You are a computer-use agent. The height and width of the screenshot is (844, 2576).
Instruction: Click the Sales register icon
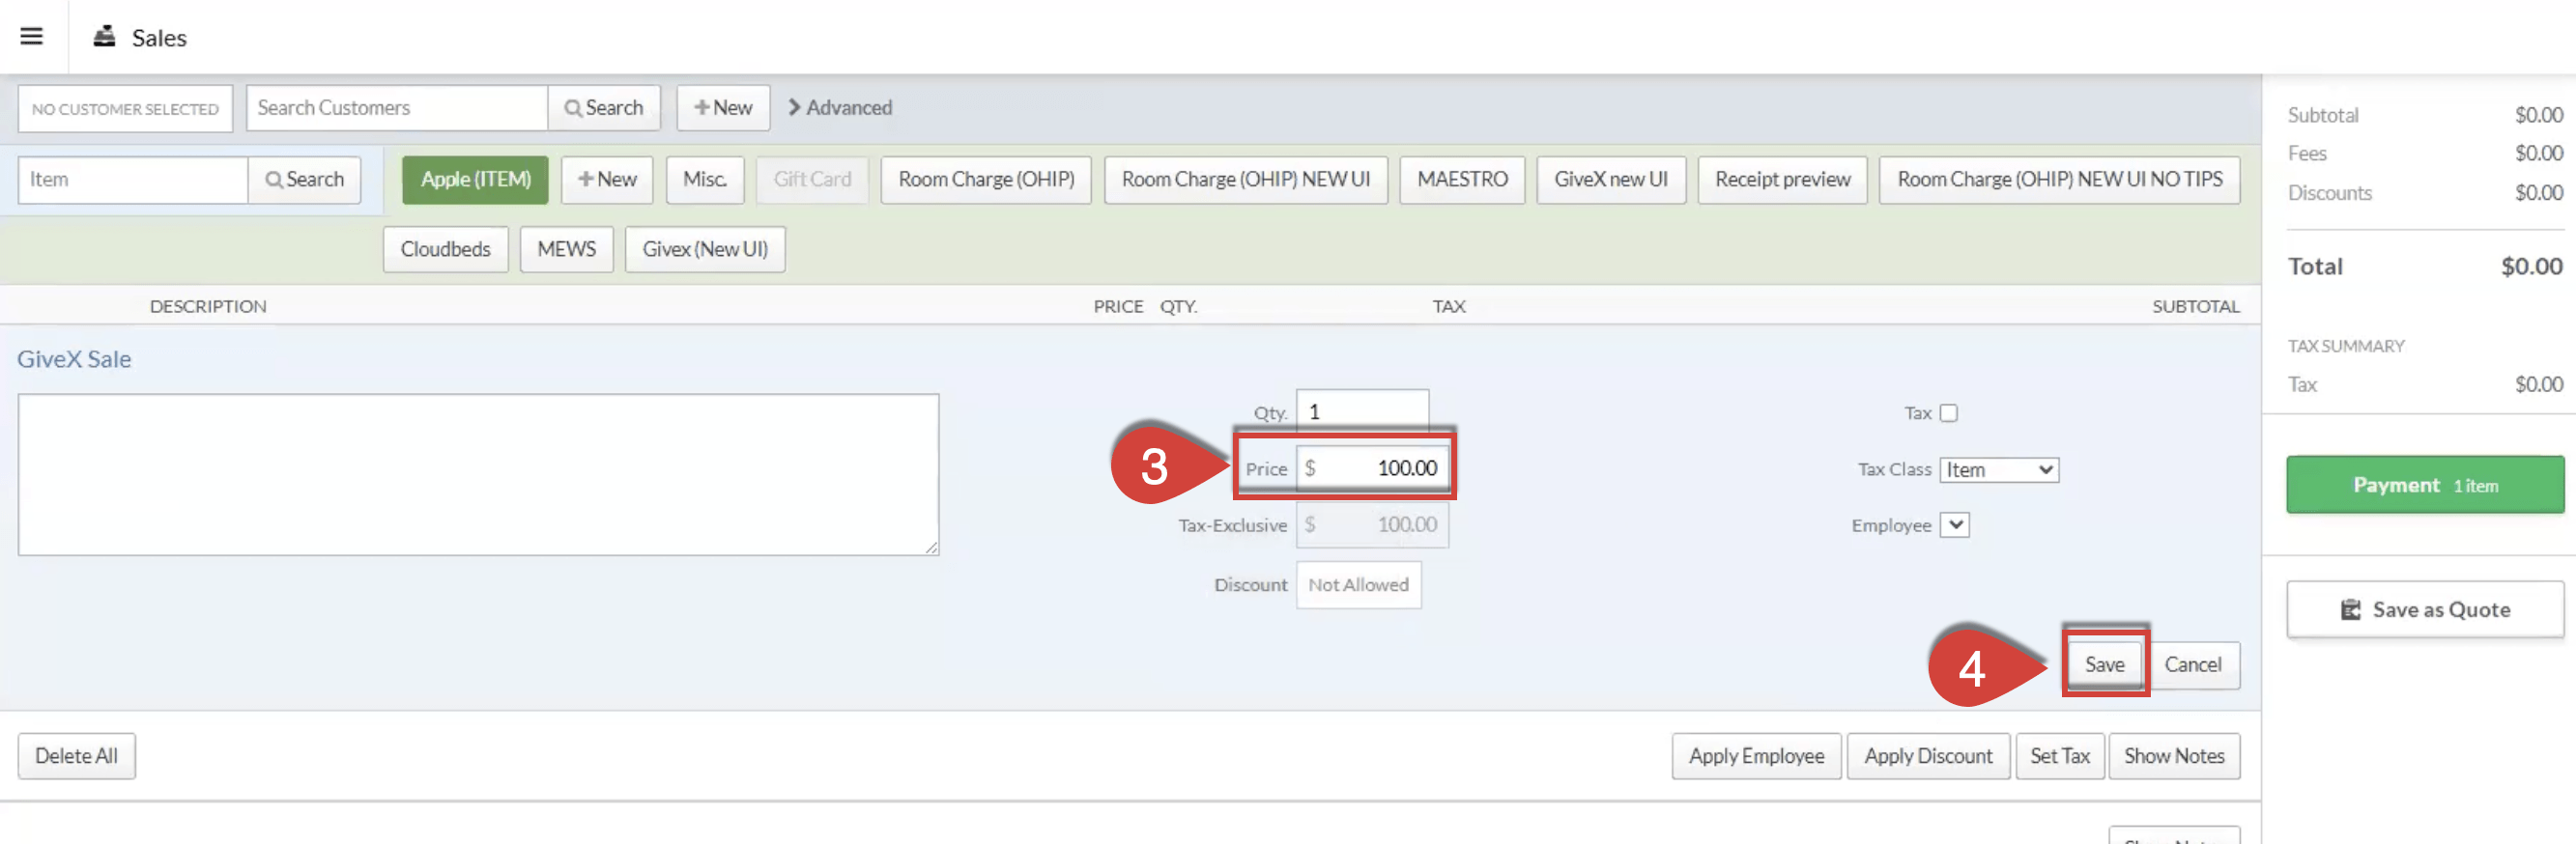click(104, 36)
